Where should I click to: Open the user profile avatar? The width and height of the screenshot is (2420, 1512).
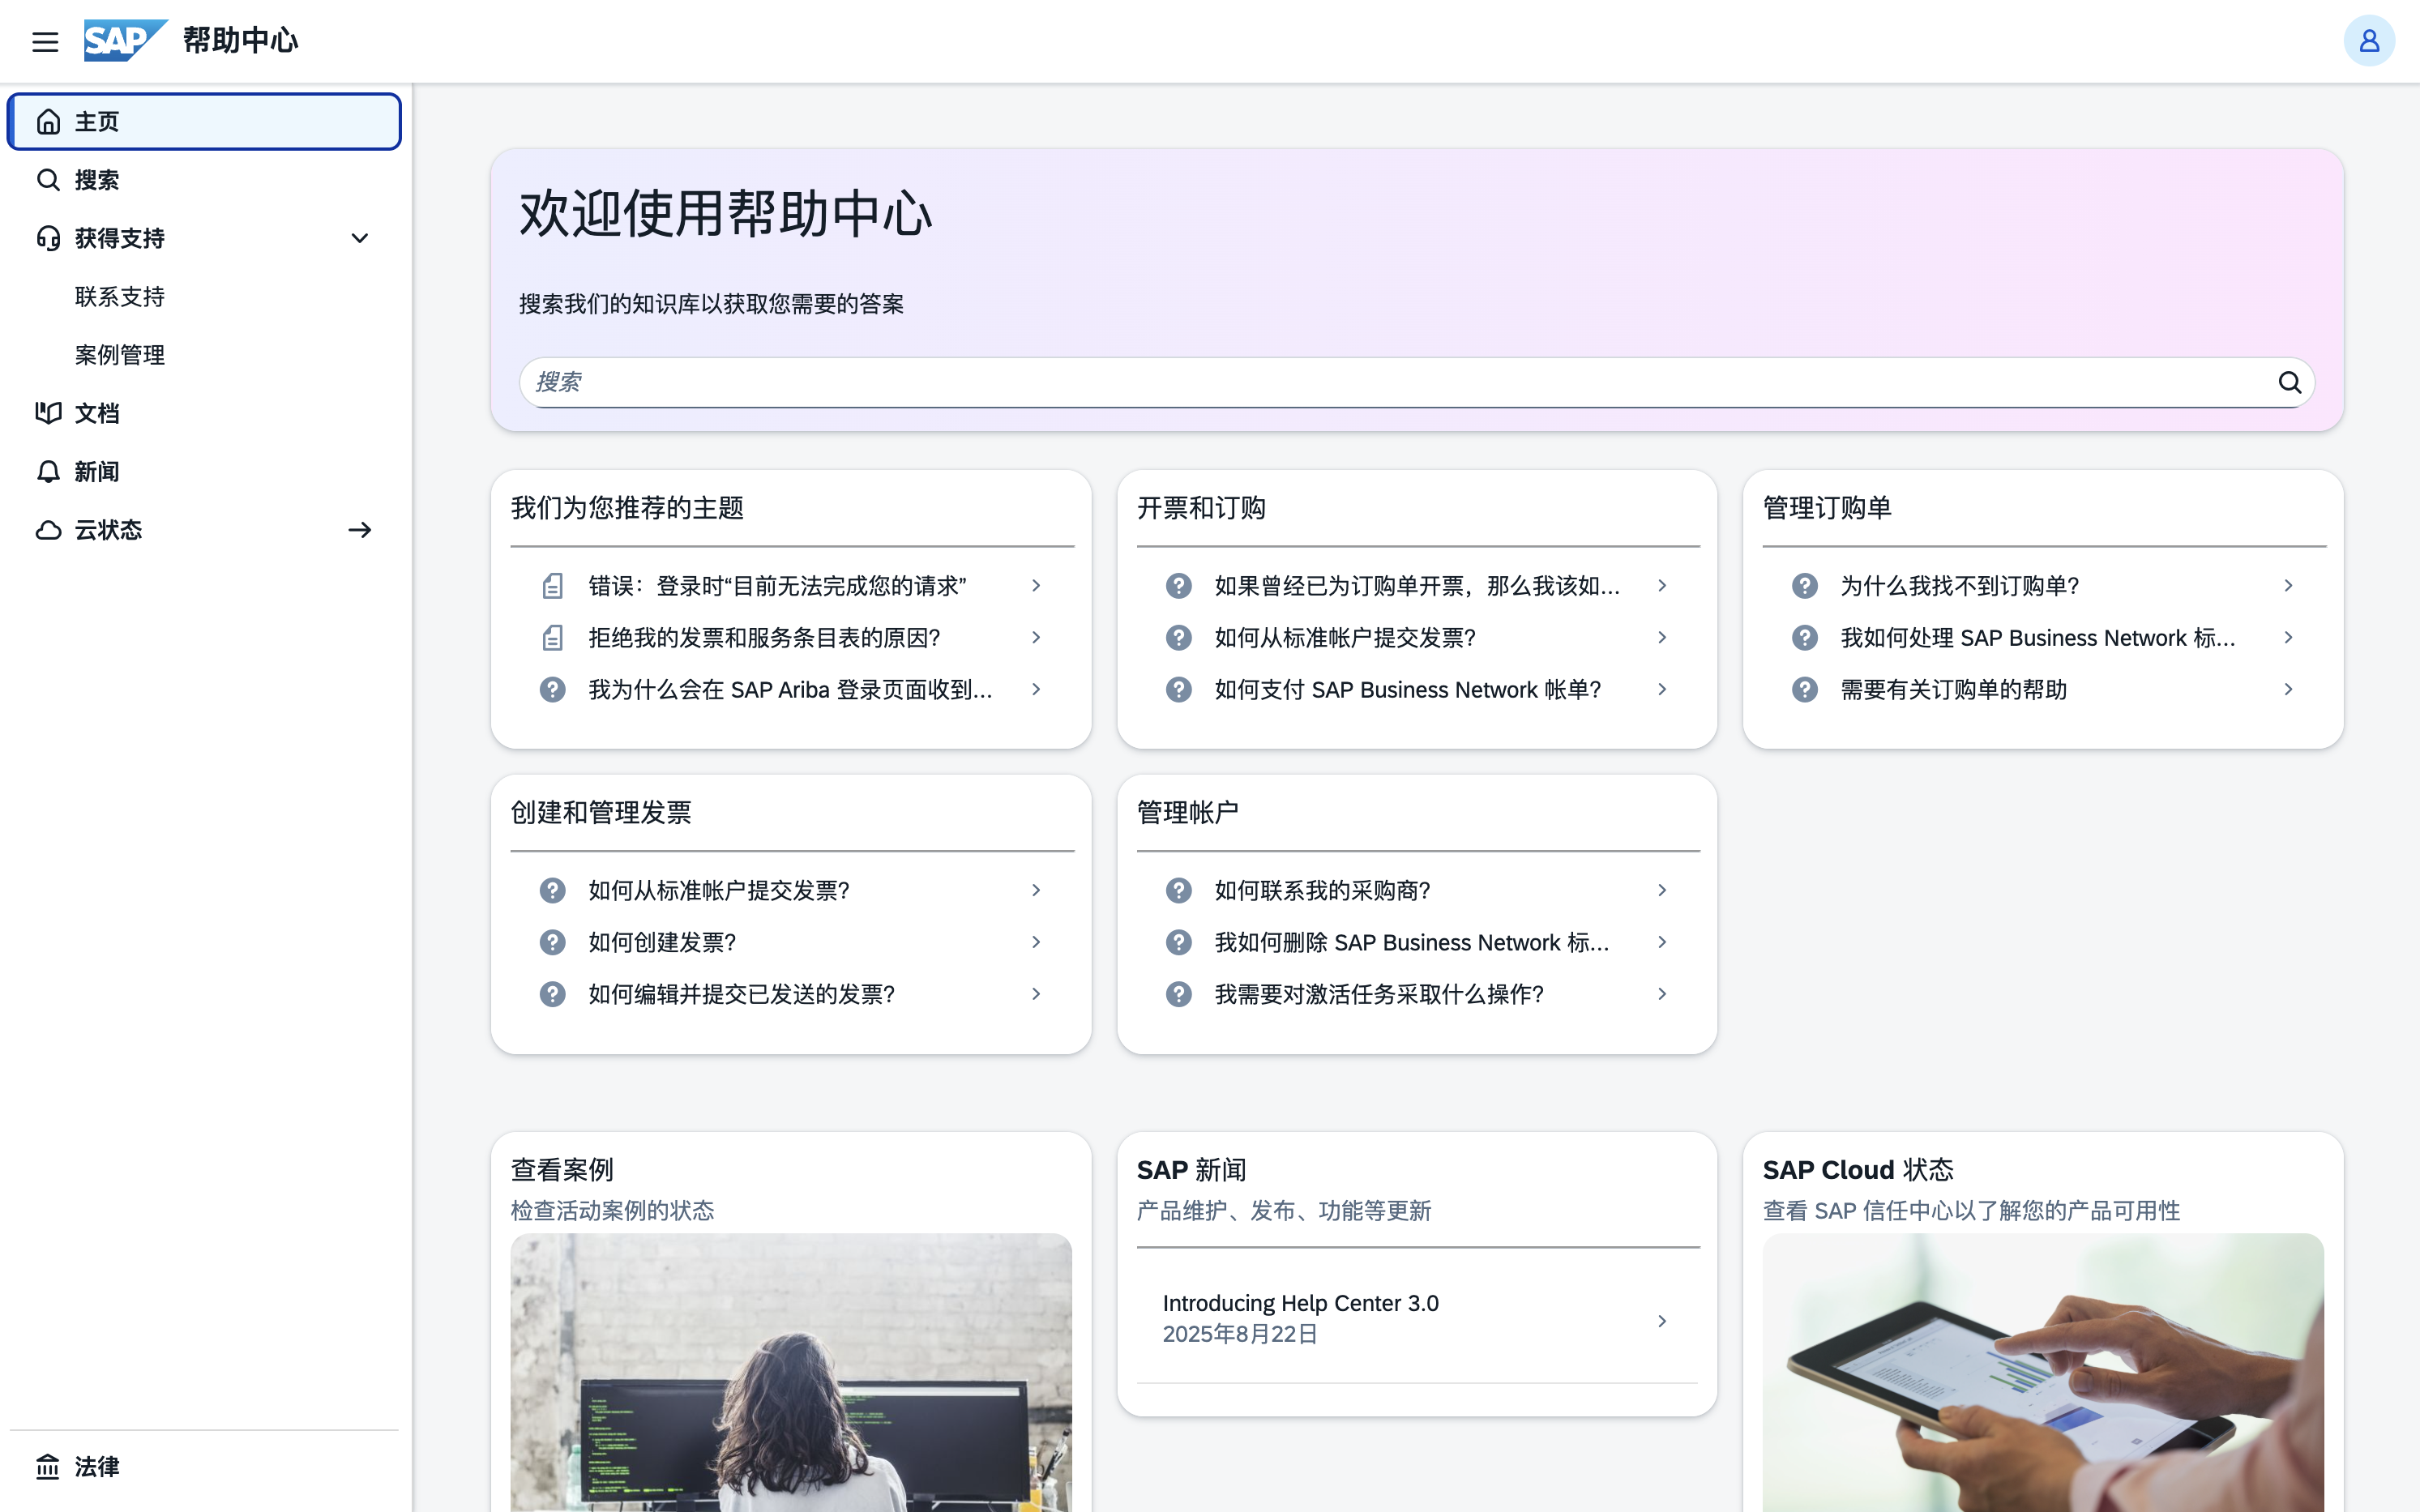[x=2368, y=41]
